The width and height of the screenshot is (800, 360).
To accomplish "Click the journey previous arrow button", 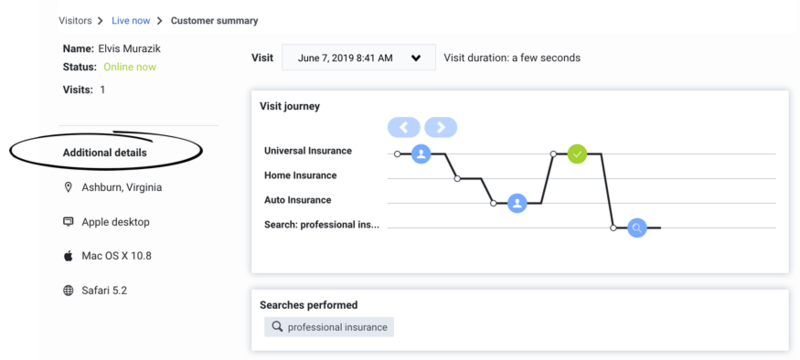I will tap(404, 127).
